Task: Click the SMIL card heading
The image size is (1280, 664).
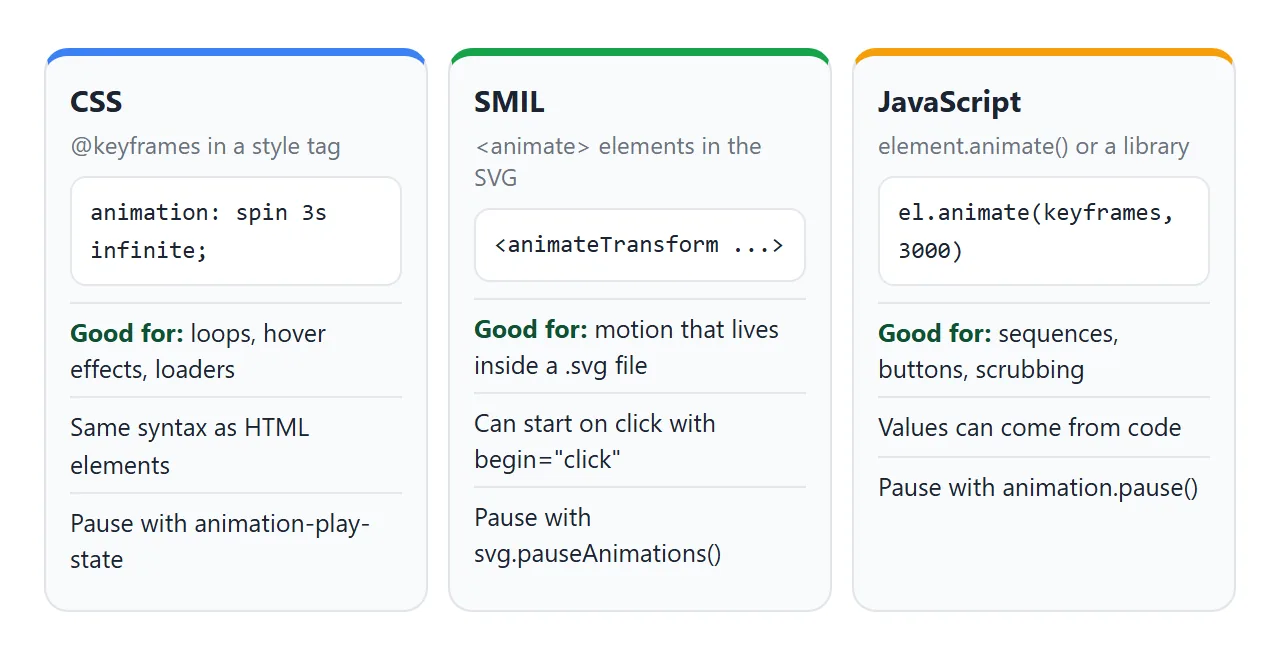Action: coord(509,102)
